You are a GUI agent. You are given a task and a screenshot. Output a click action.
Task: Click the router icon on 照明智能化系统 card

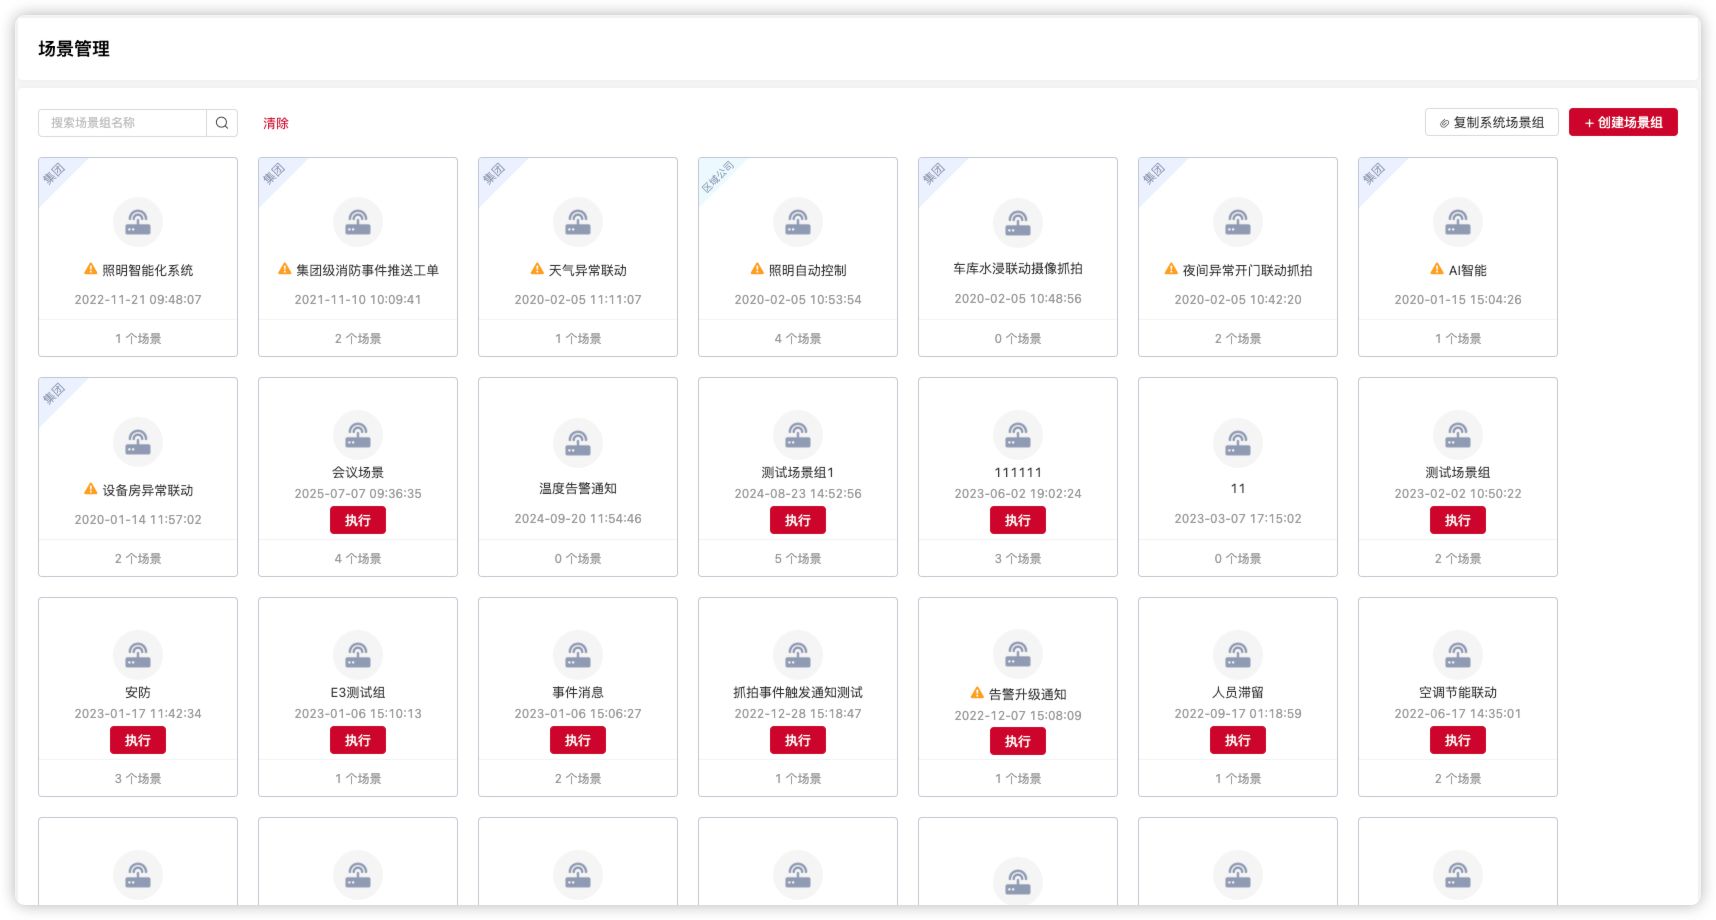[x=138, y=223]
